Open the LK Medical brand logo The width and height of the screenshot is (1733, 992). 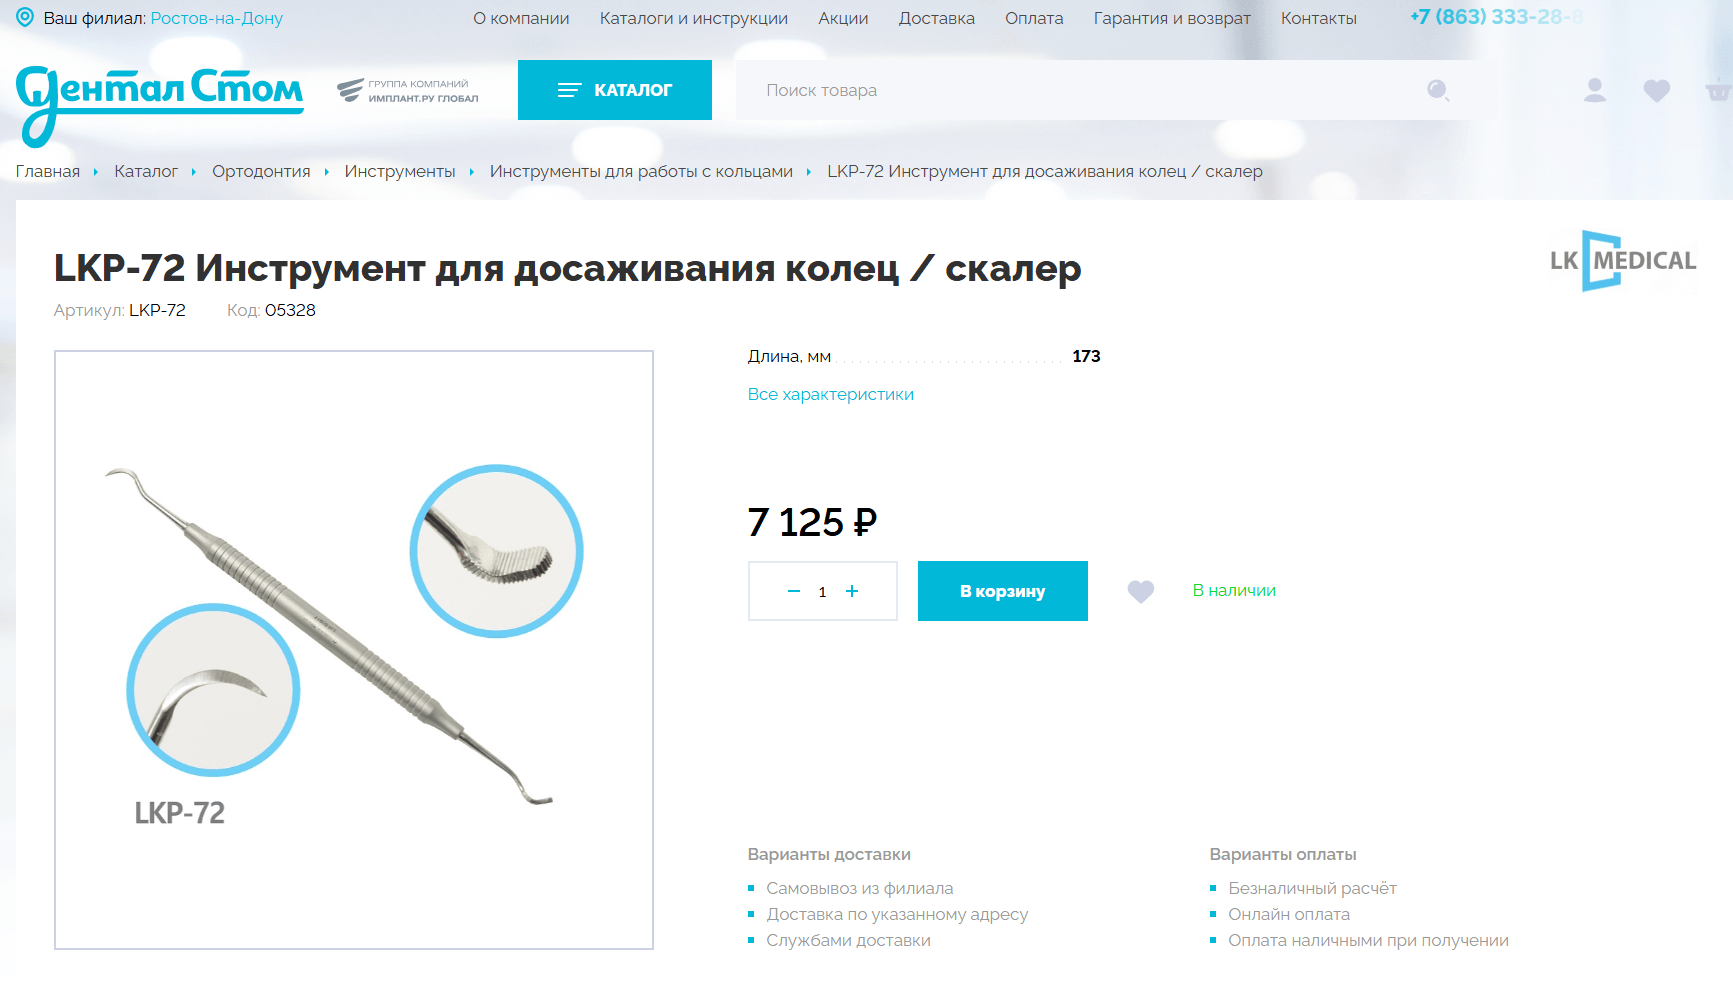coord(1623,261)
